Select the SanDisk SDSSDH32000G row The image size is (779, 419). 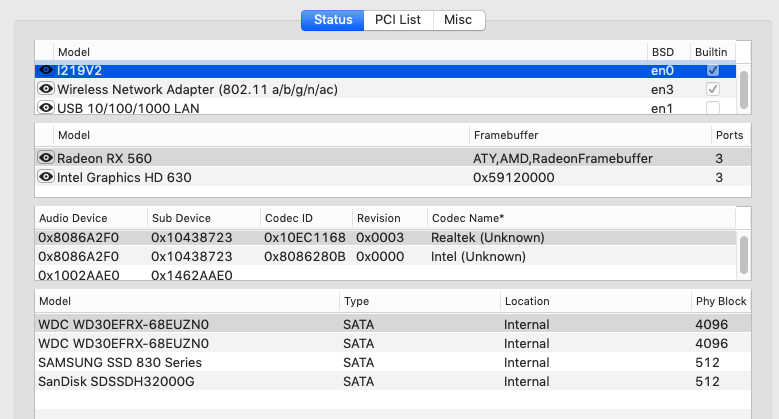coord(392,381)
